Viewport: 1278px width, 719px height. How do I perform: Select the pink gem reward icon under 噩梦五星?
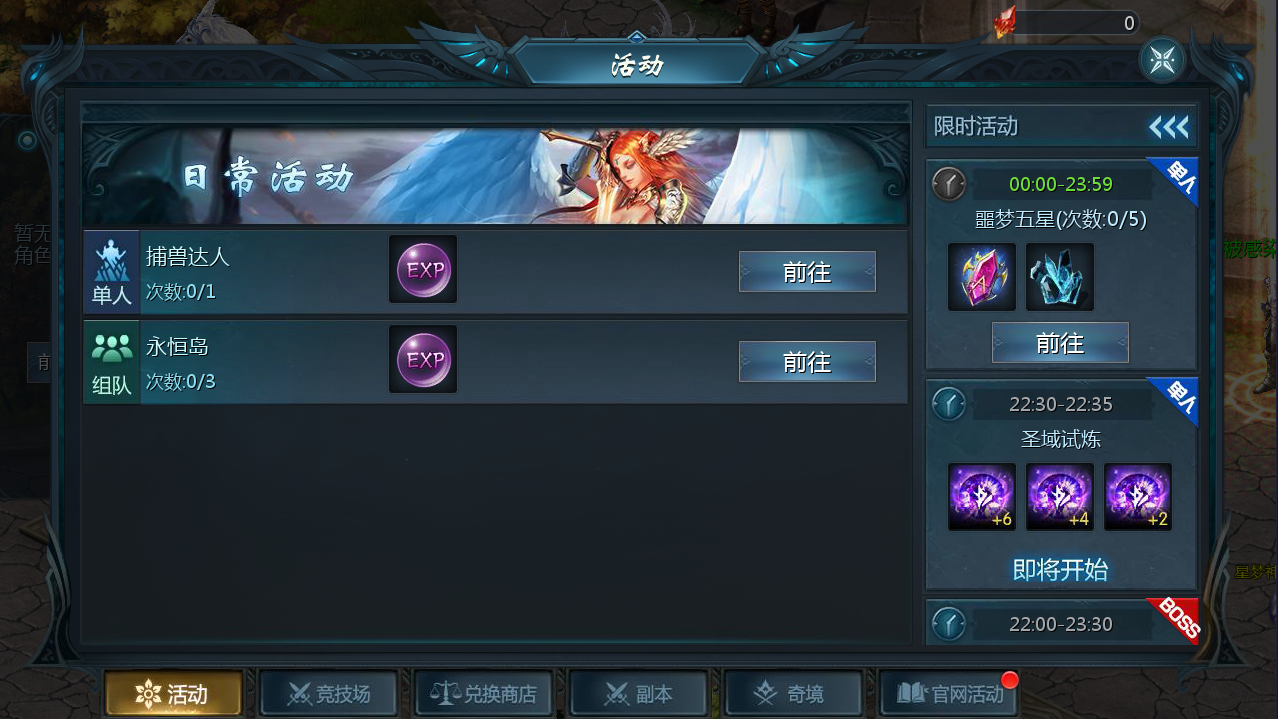[x=982, y=277]
